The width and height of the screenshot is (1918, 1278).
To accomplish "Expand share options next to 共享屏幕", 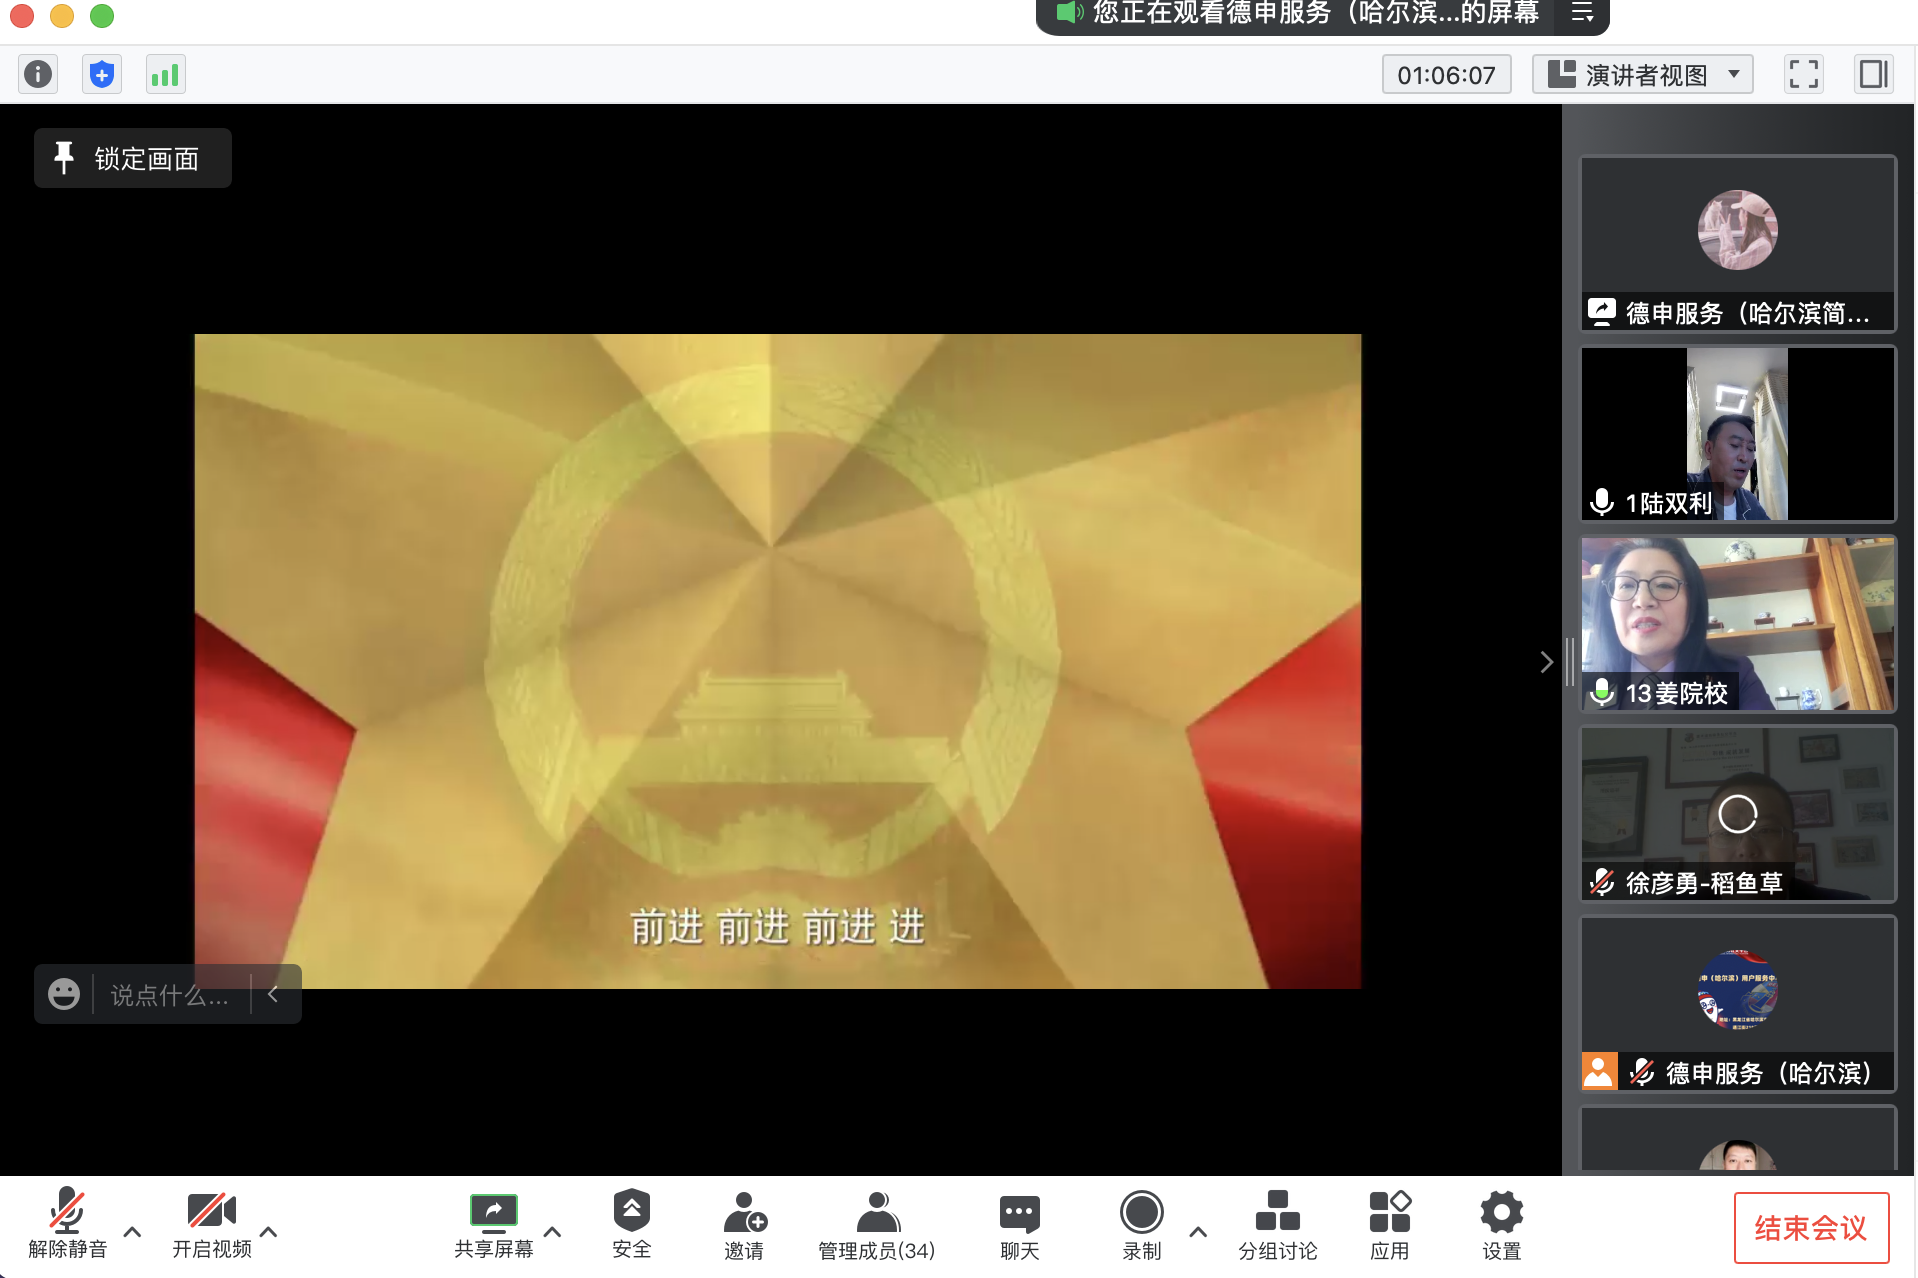I will tap(552, 1232).
